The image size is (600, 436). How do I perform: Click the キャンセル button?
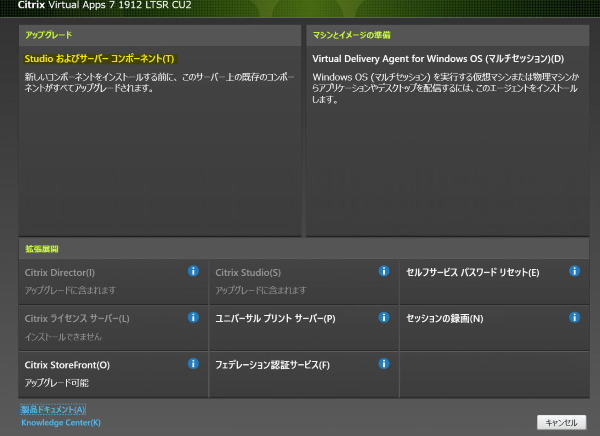561,423
